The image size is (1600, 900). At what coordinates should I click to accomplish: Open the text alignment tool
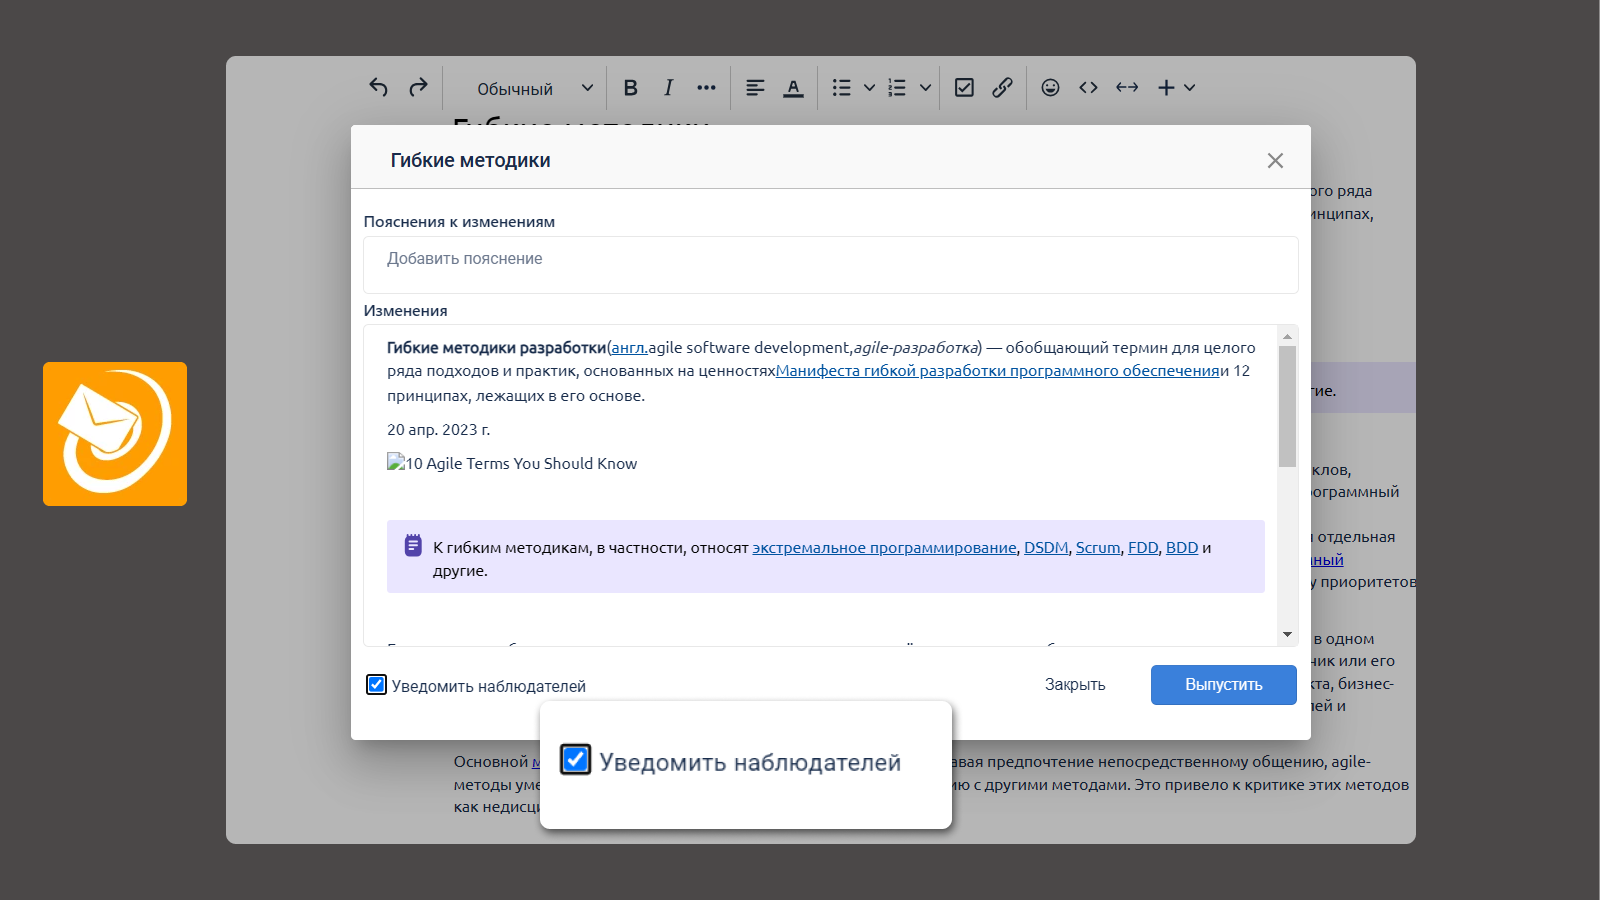tap(755, 88)
